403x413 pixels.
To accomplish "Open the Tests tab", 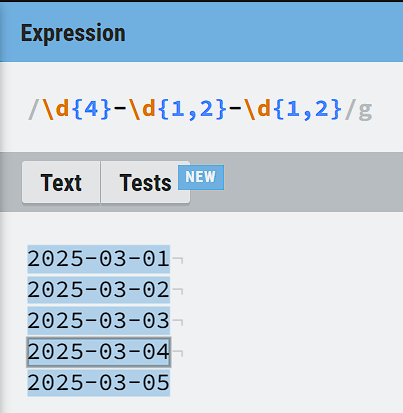I will tap(145, 182).
